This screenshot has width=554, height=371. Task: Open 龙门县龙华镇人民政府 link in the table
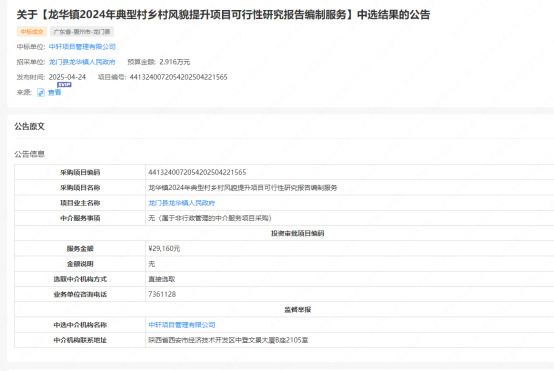[x=182, y=203]
